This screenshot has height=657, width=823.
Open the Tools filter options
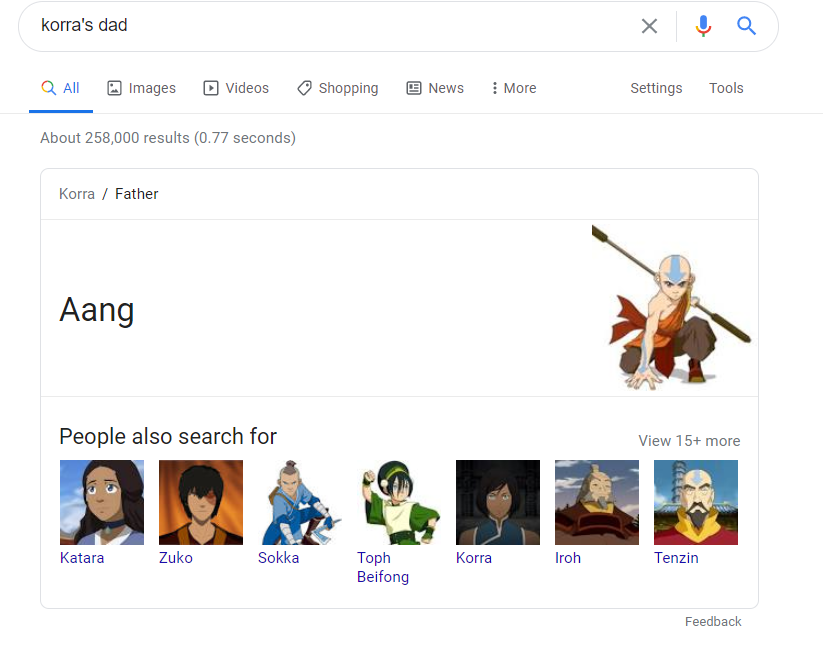coord(726,88)
